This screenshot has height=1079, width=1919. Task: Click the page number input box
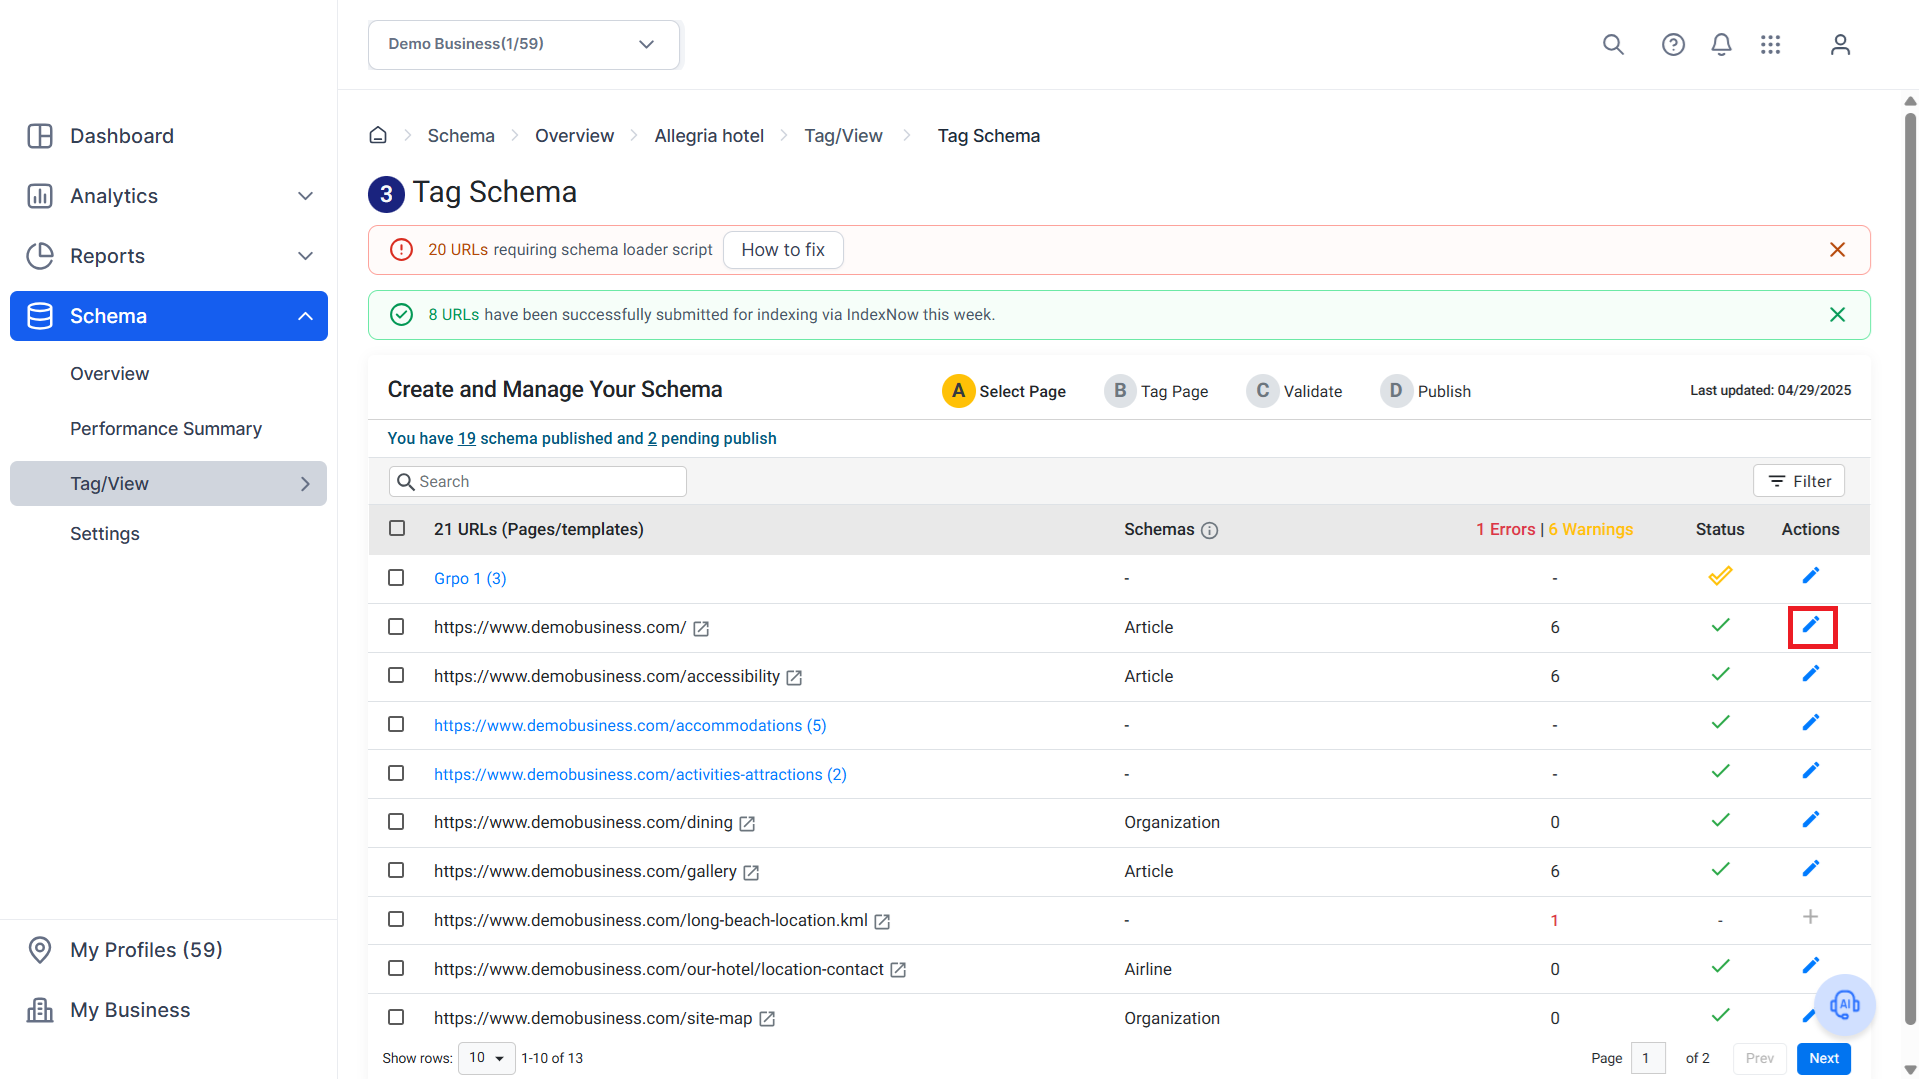tap(1648, 1058)
